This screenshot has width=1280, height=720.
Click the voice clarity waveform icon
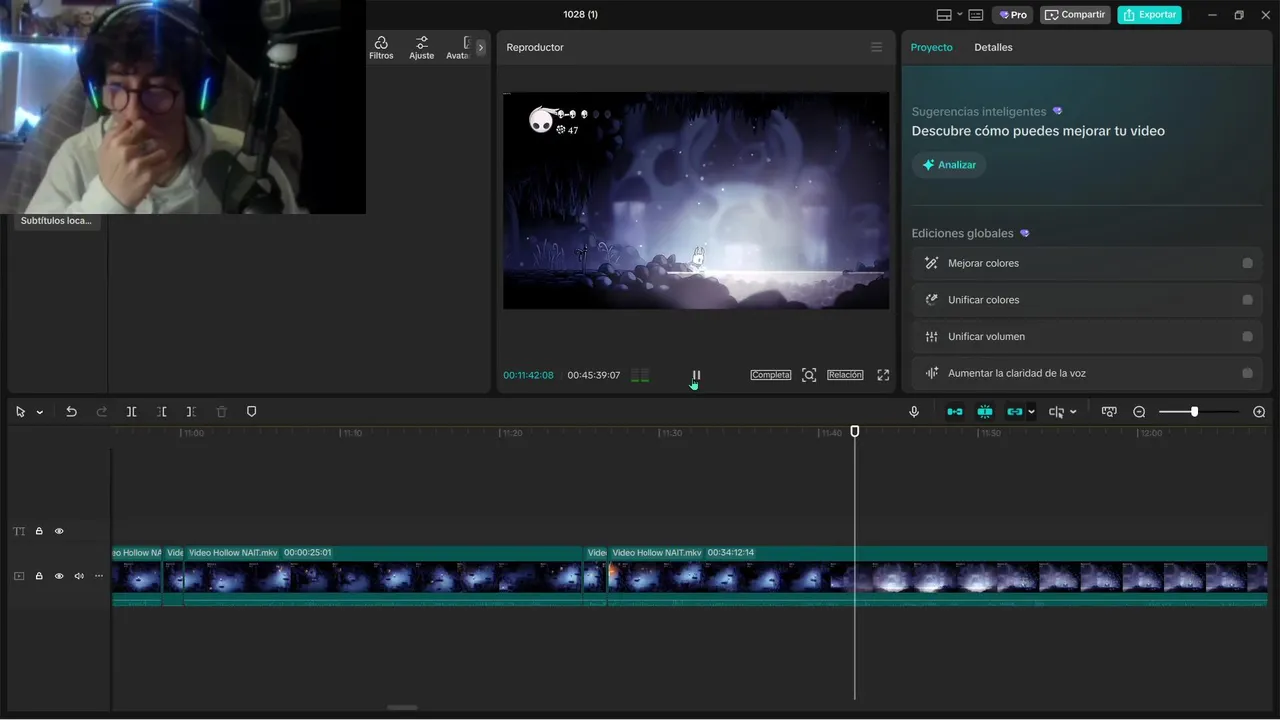(931, 373)
